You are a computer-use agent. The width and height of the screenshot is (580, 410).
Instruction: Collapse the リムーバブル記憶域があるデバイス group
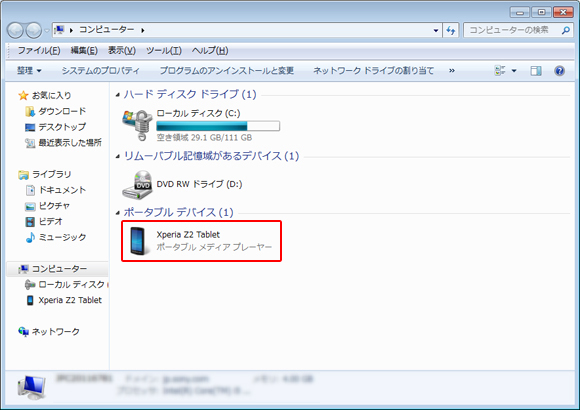point(118,157)
